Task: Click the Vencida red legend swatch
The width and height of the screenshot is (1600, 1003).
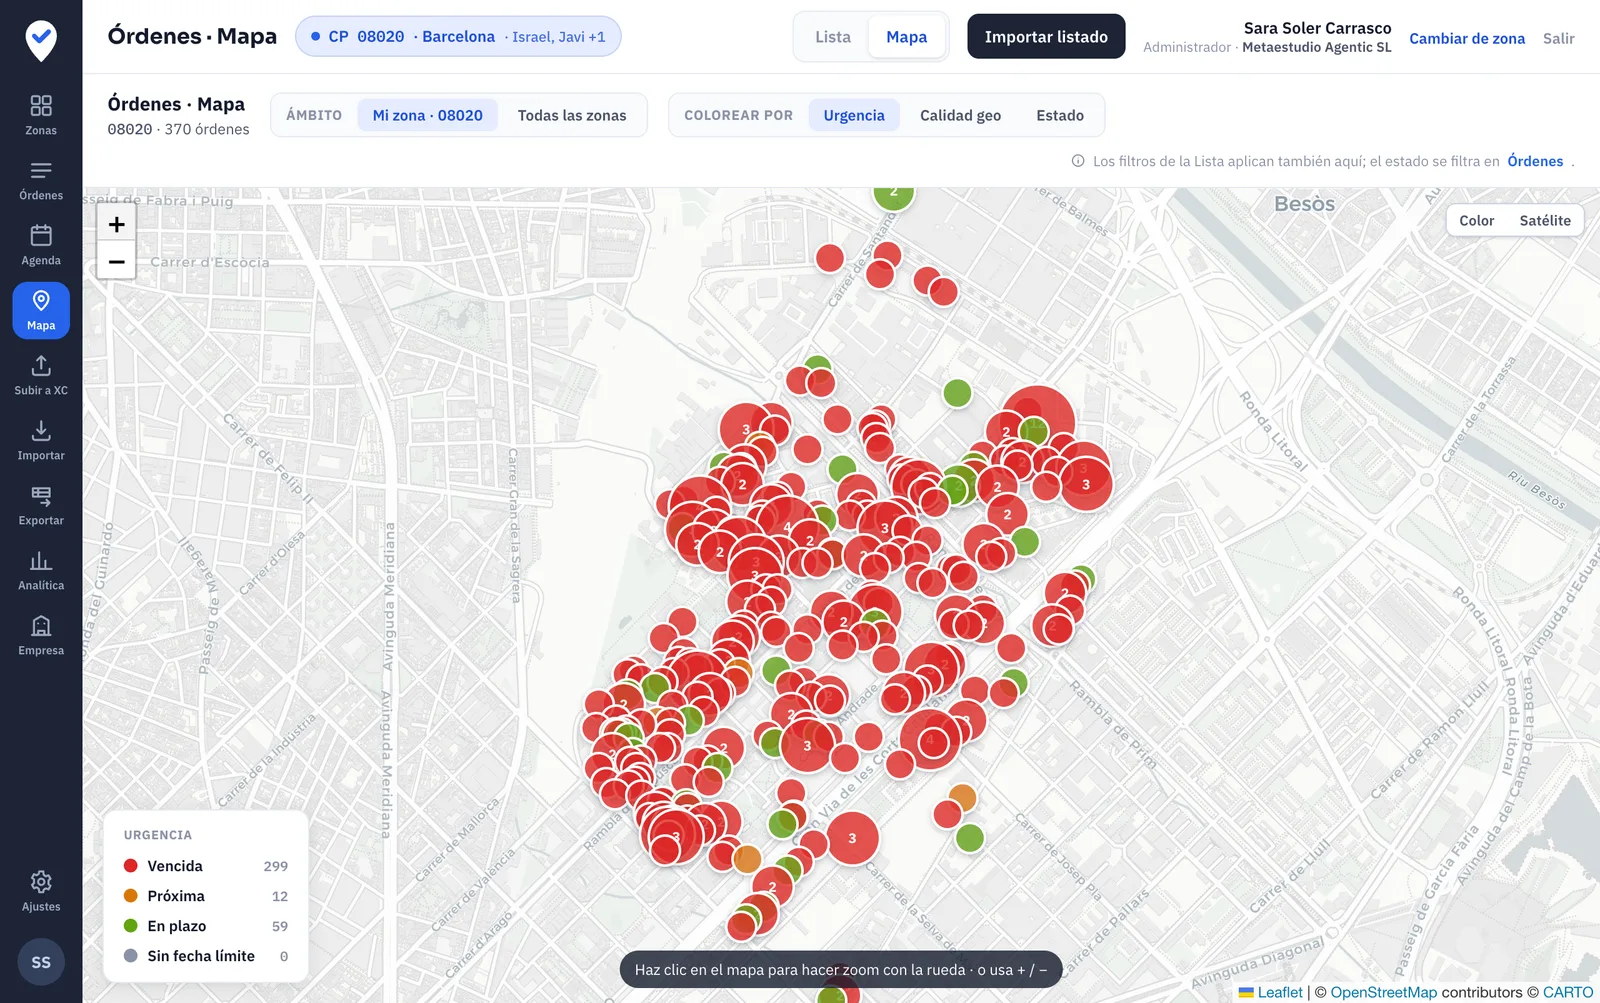Action: (130, 866)
